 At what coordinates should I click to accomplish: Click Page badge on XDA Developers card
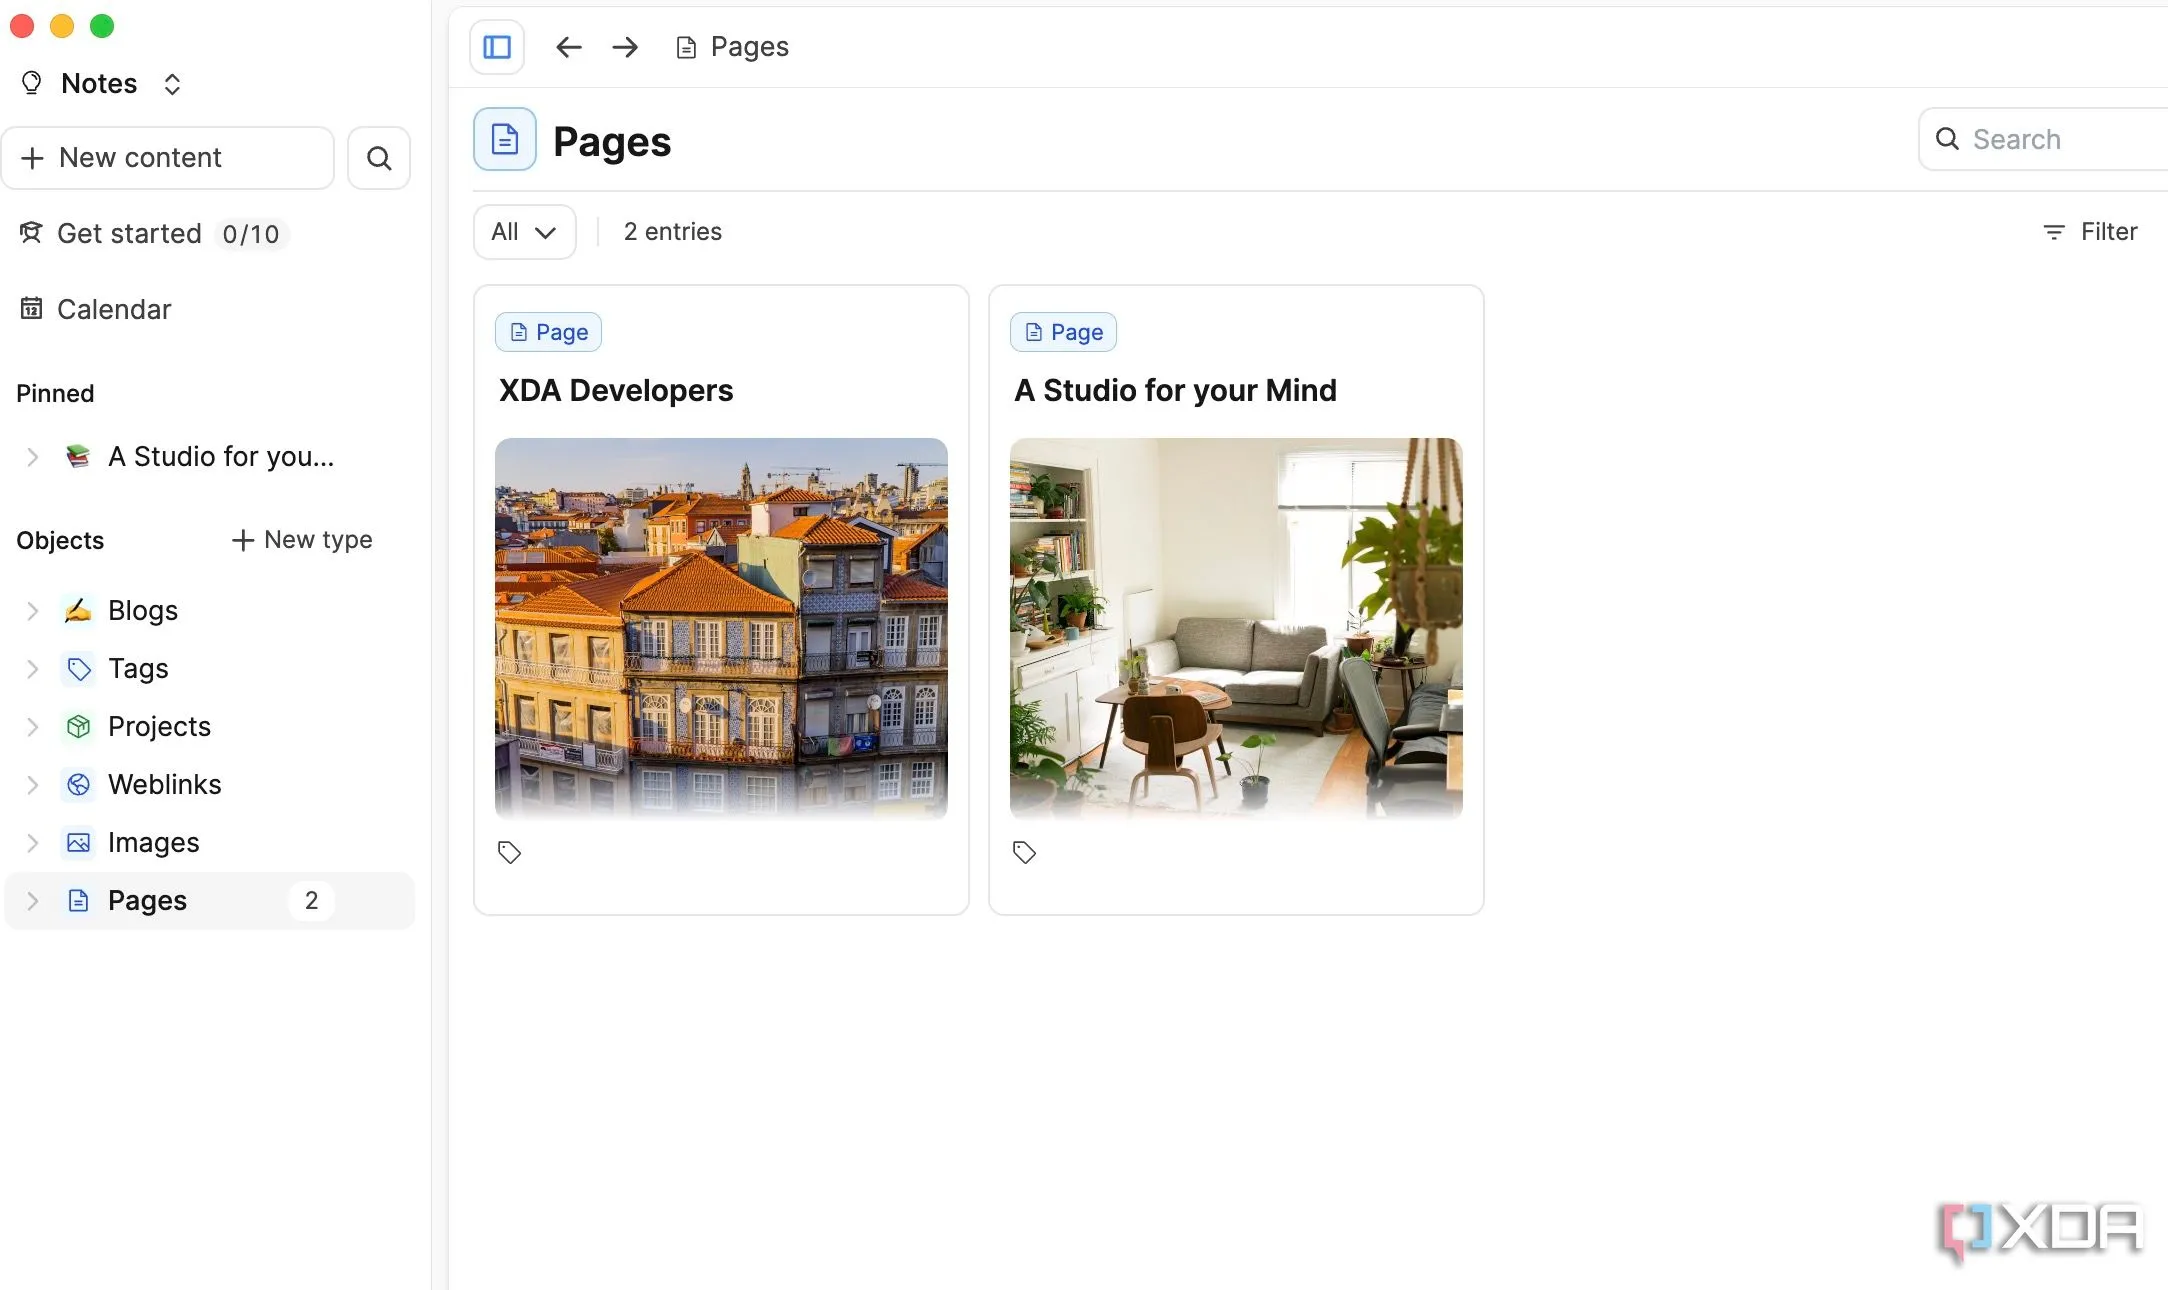548,332
